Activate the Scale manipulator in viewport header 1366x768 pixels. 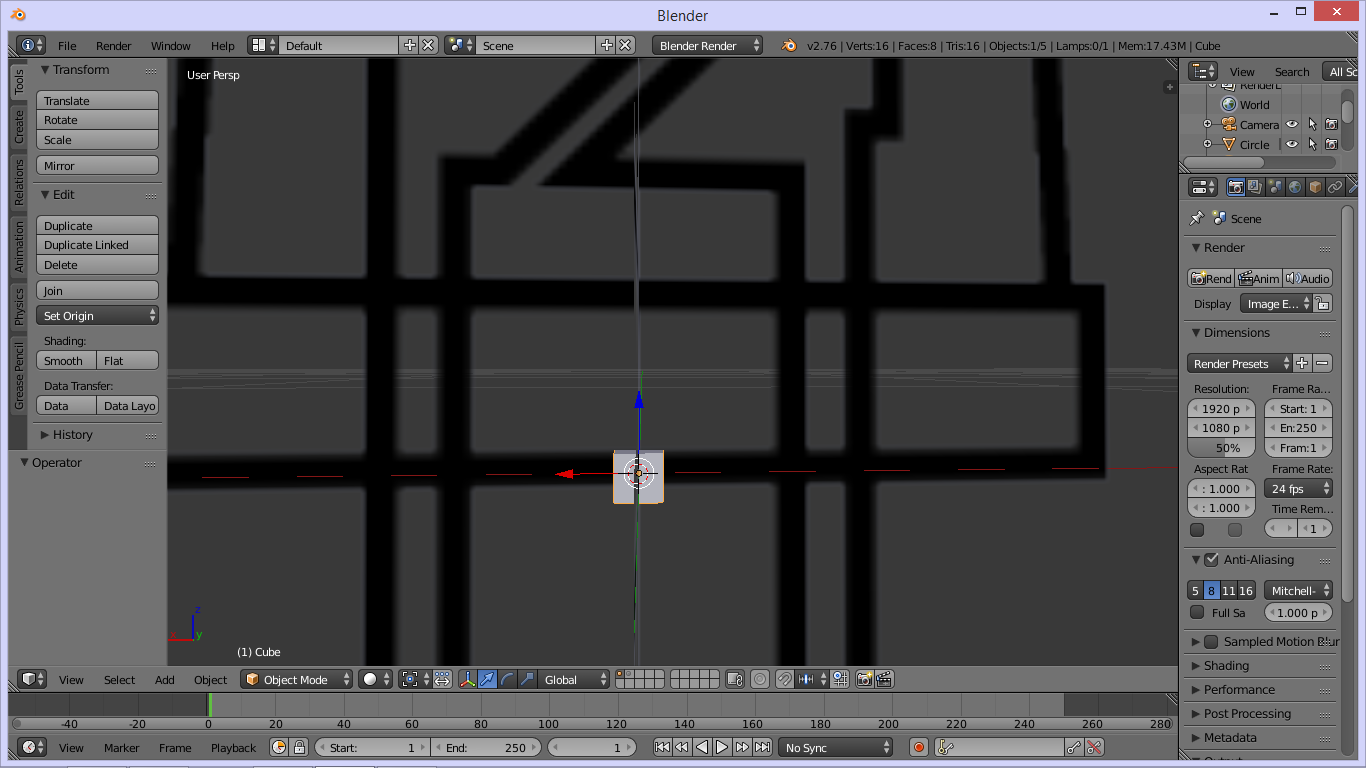[x=527, y=679]
